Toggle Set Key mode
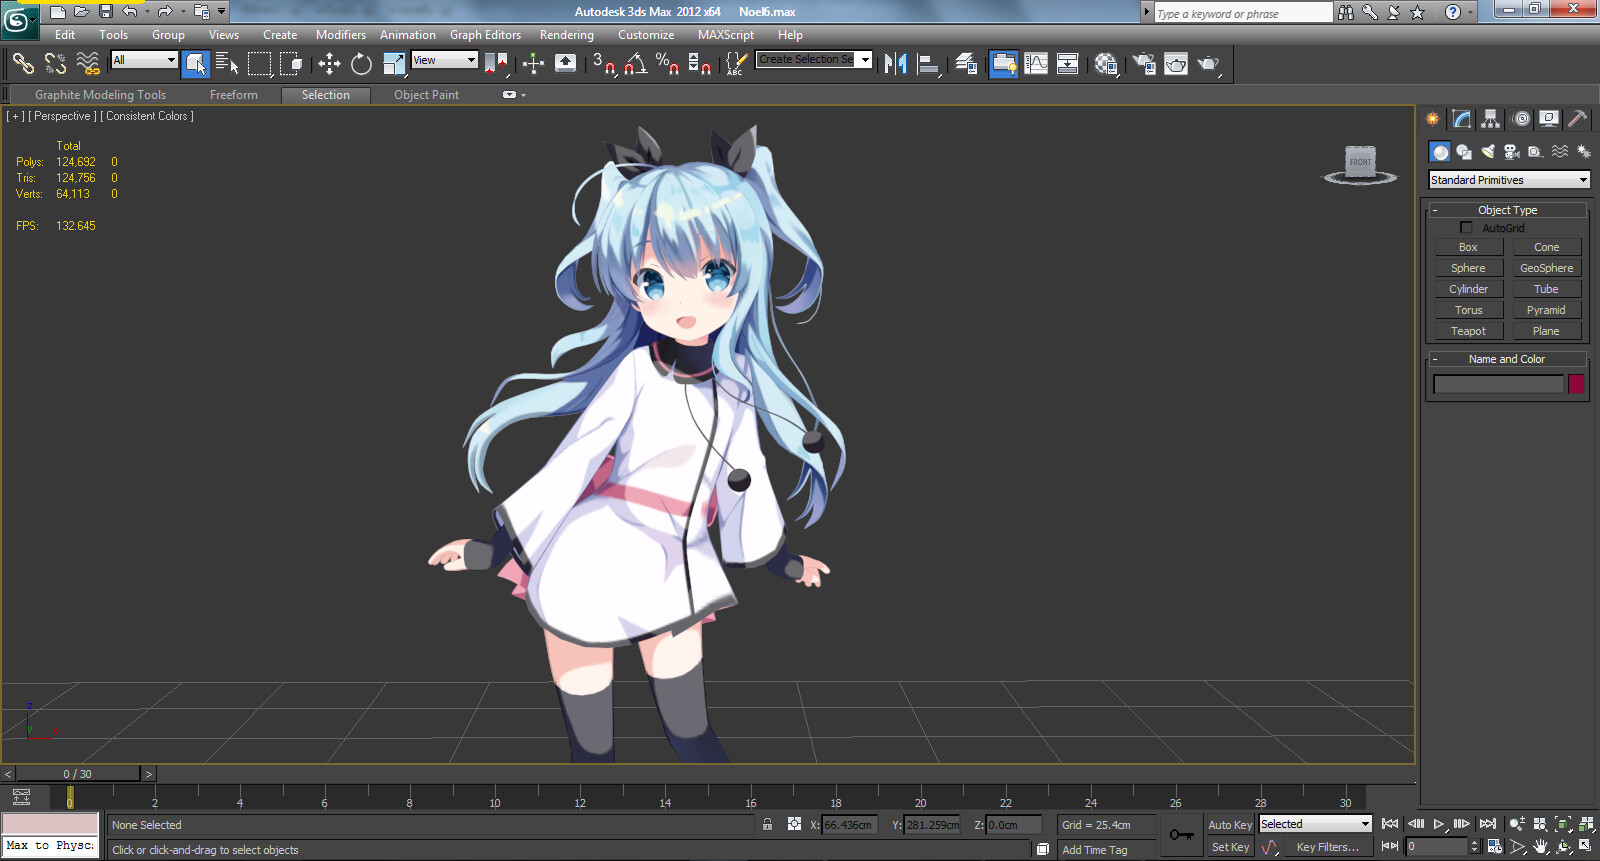The width and height of the screenshot is (1600, 861). (1229, 847)
